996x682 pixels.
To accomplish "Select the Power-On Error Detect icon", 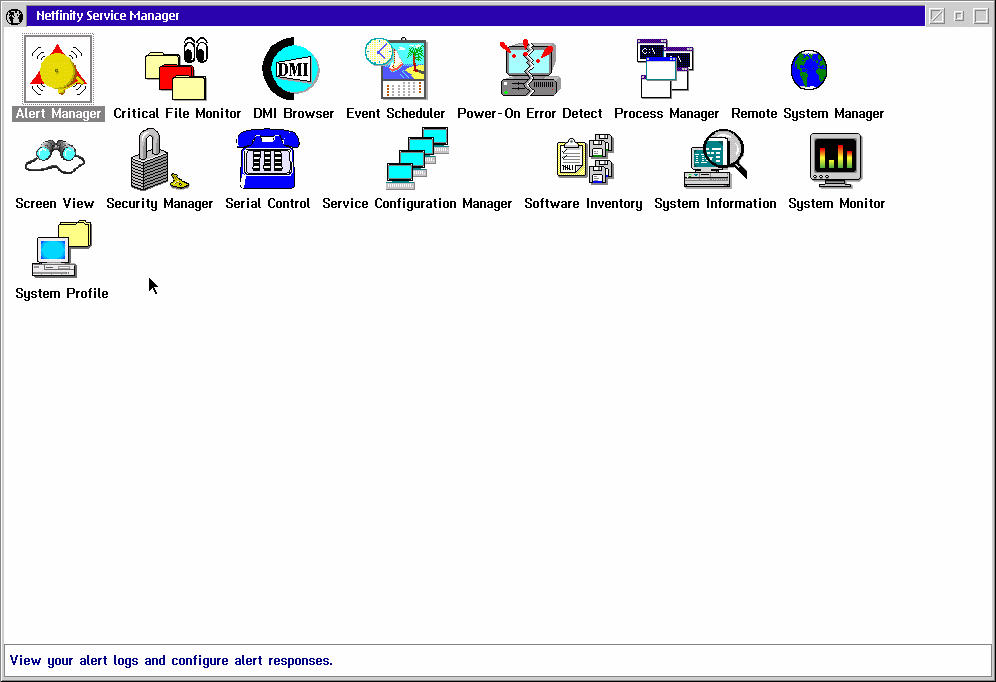I will 530,69.
